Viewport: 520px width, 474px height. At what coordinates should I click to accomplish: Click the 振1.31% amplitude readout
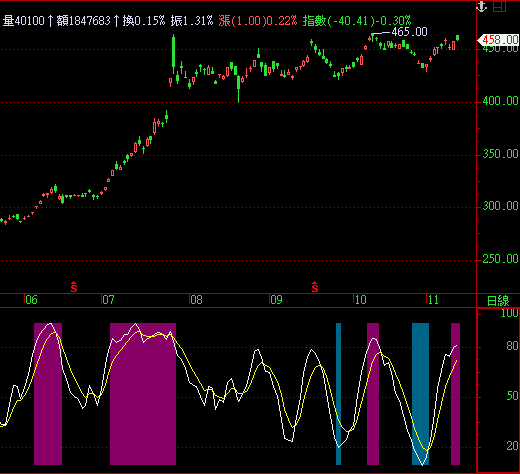click(x=192, y=21)
